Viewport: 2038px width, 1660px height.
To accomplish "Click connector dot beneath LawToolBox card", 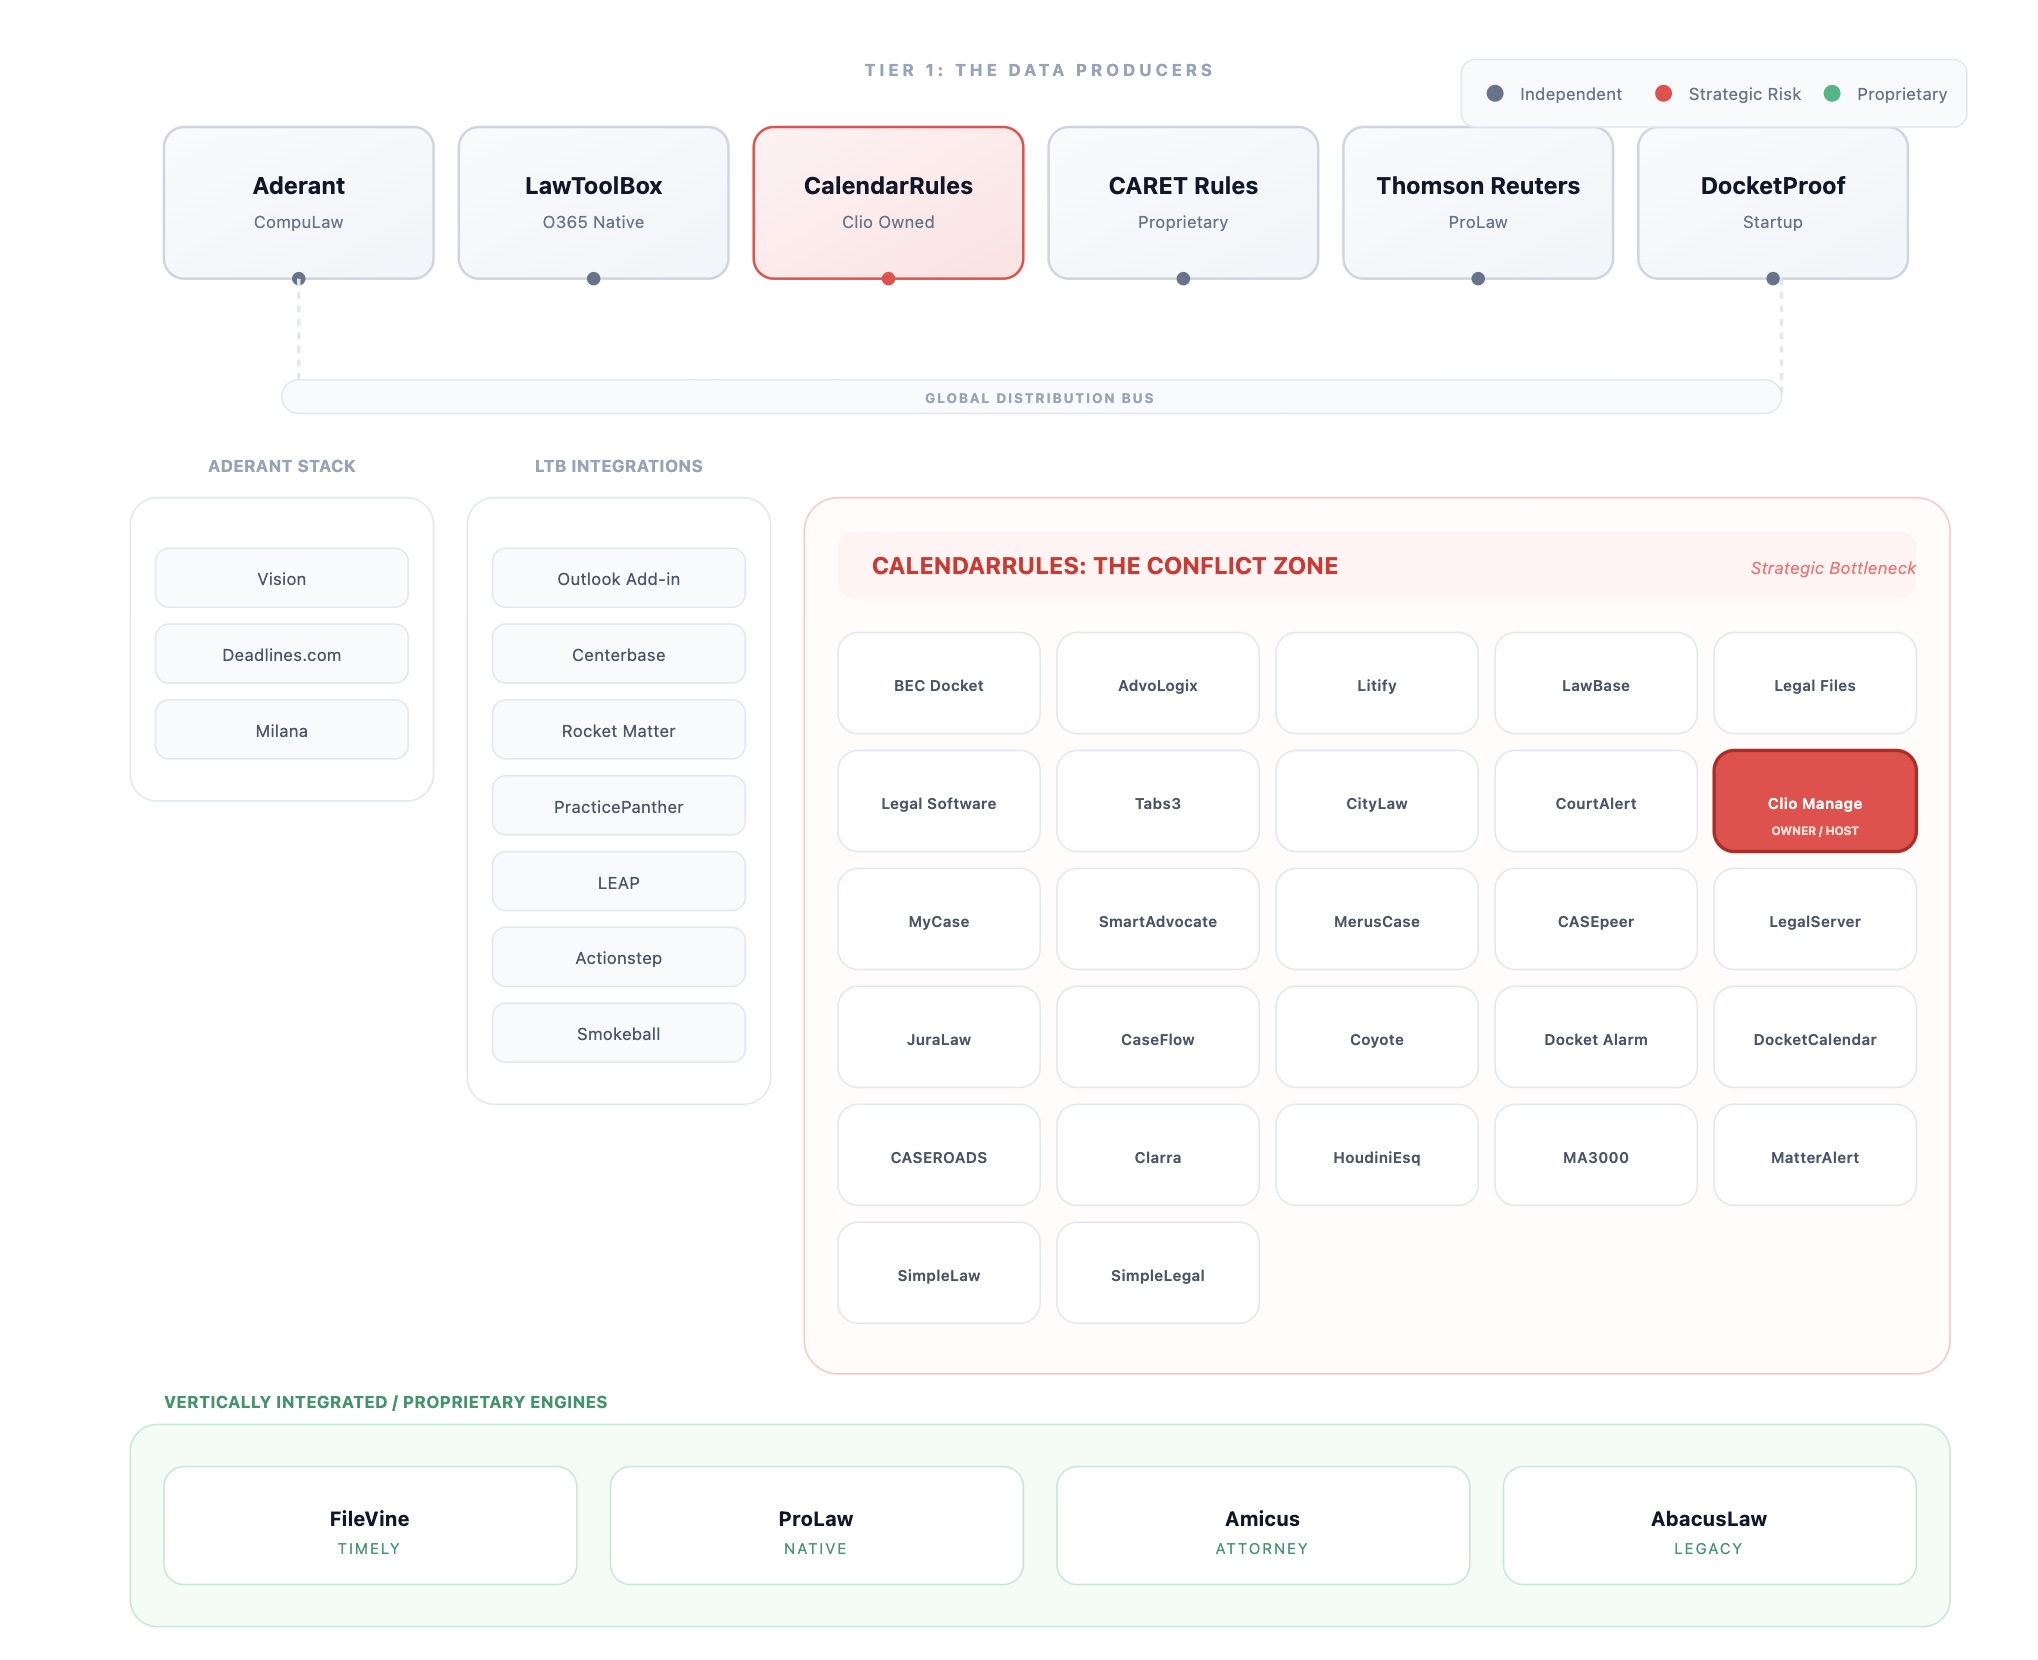I will 593,279.
